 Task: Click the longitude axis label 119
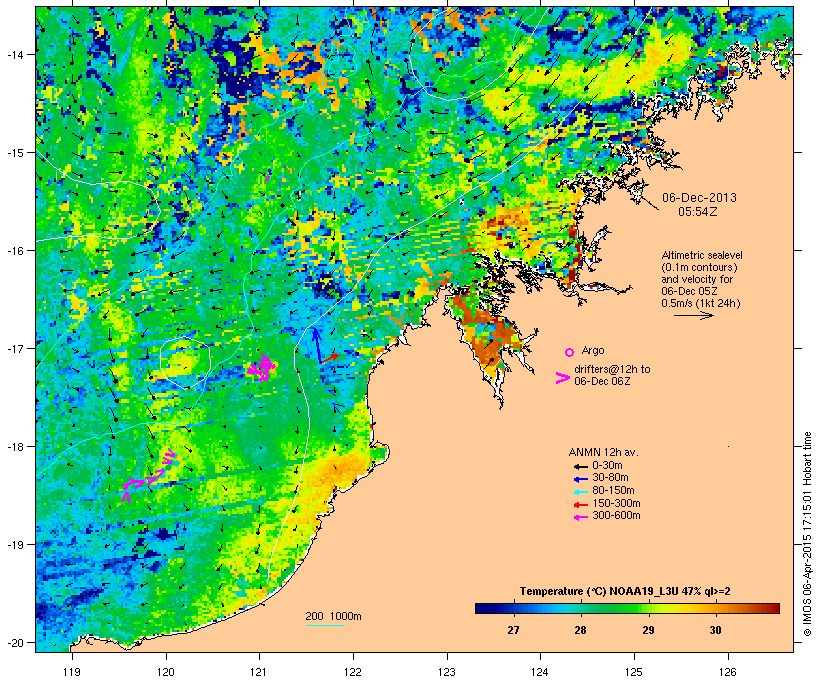coord(72,672)
